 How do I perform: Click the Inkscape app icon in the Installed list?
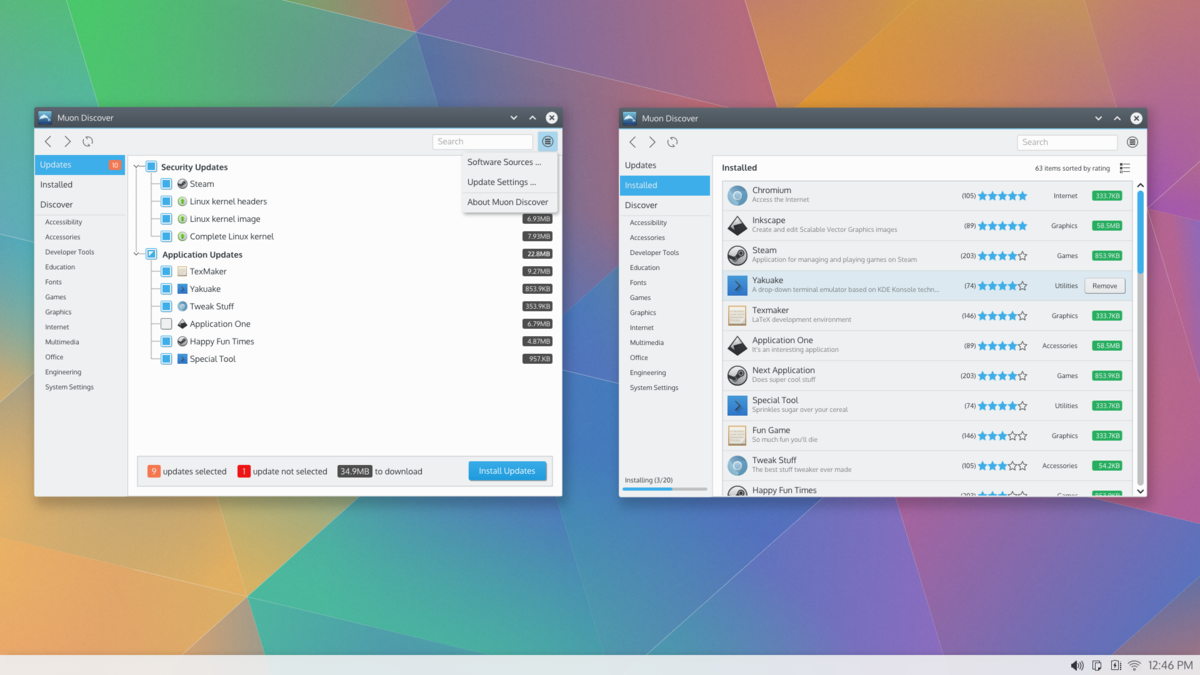point(737,226)
